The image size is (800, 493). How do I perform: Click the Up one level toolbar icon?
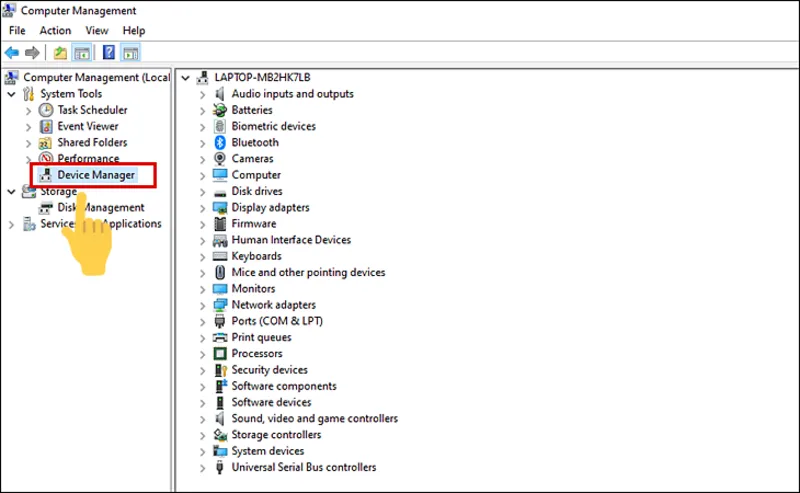click(x=61, y=52)
